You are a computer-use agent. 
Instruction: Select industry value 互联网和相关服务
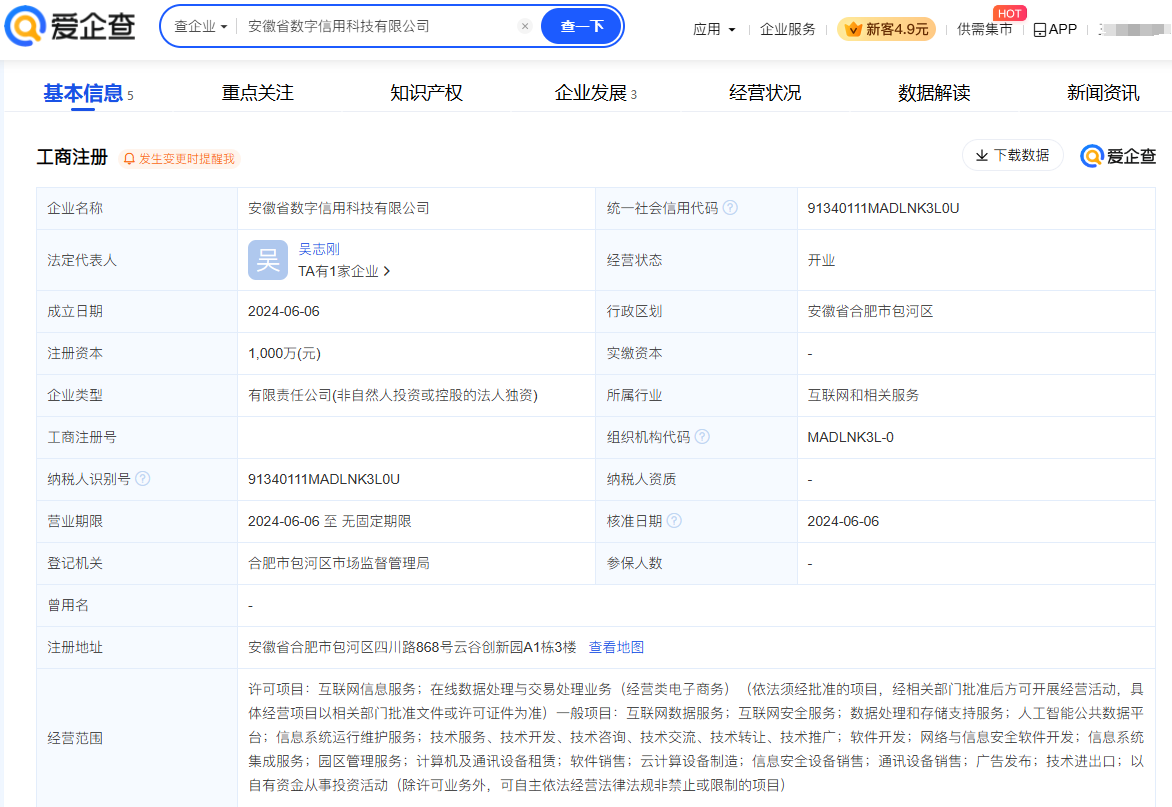(x=863, y=395)
